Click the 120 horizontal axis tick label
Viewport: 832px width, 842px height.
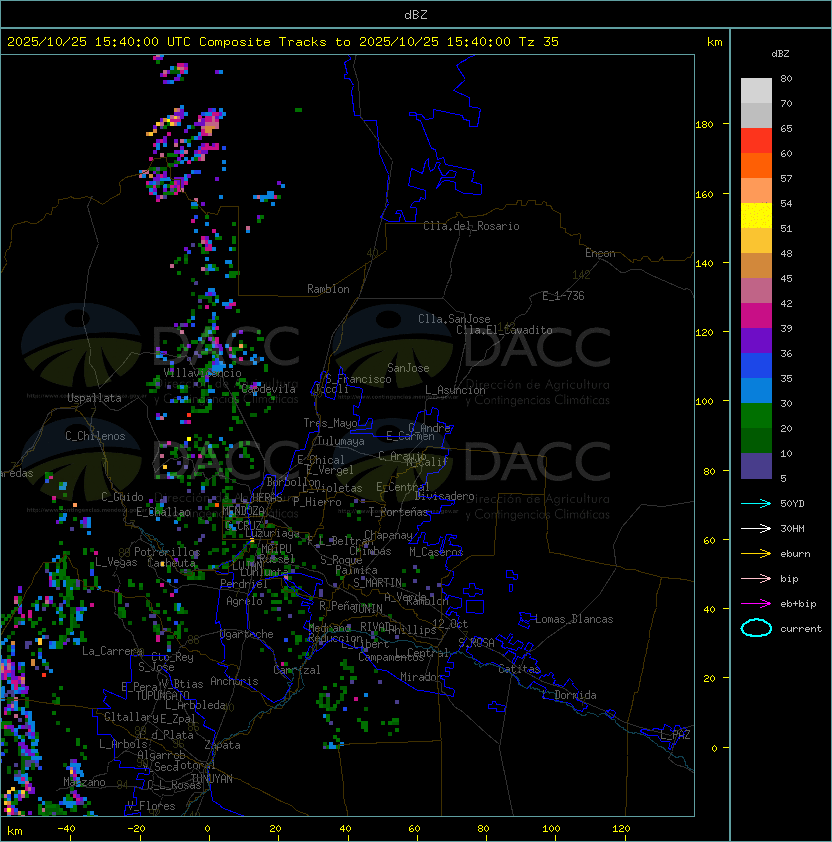(620, 829)
